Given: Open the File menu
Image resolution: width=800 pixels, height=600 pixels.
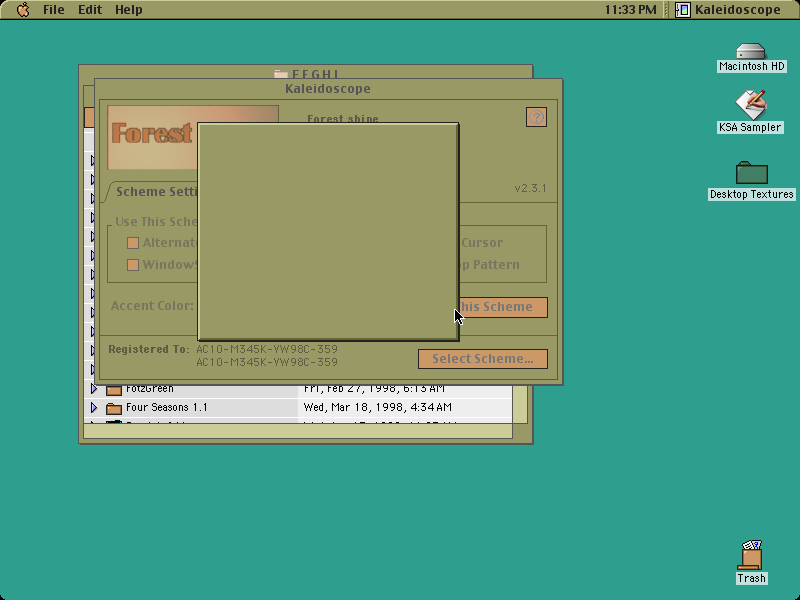Looking at the screenshot, I should [54, 10].
